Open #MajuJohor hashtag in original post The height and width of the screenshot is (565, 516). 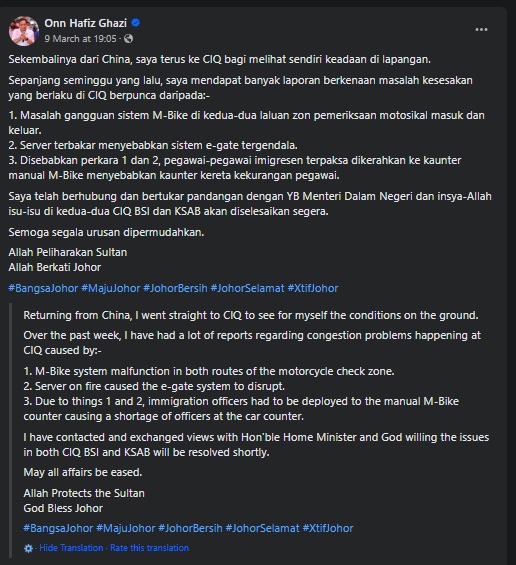111,288
